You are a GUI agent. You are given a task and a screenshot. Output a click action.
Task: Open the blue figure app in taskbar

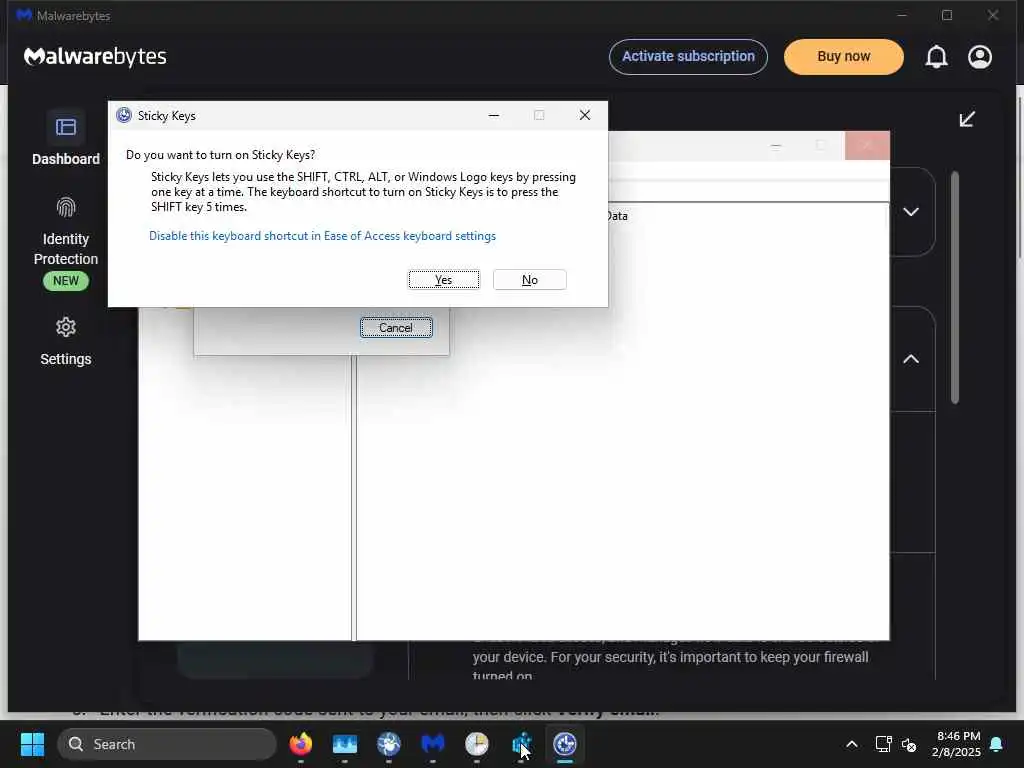pyautogui.click(x=521, y=744)
